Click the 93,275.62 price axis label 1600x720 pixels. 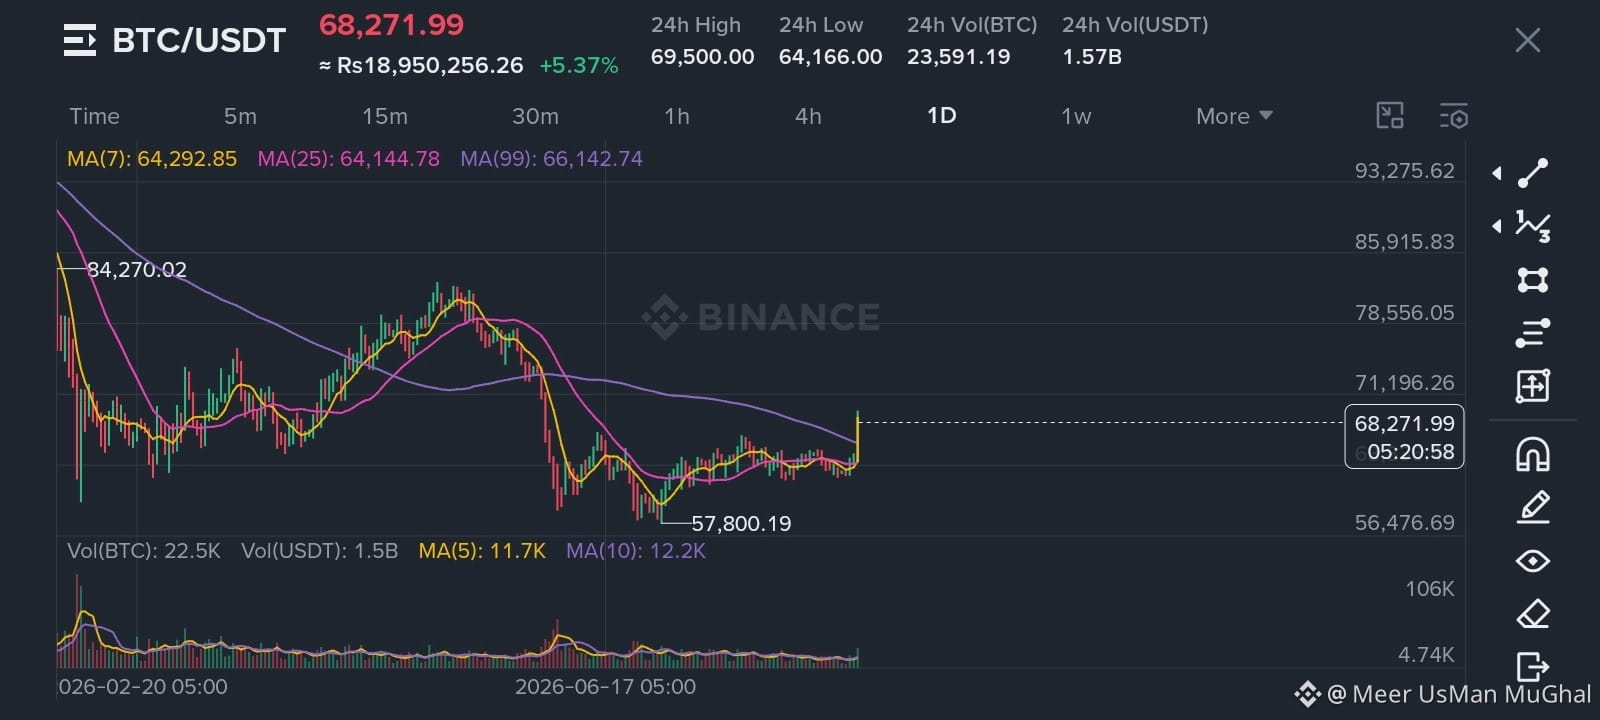pos(1404,171)
